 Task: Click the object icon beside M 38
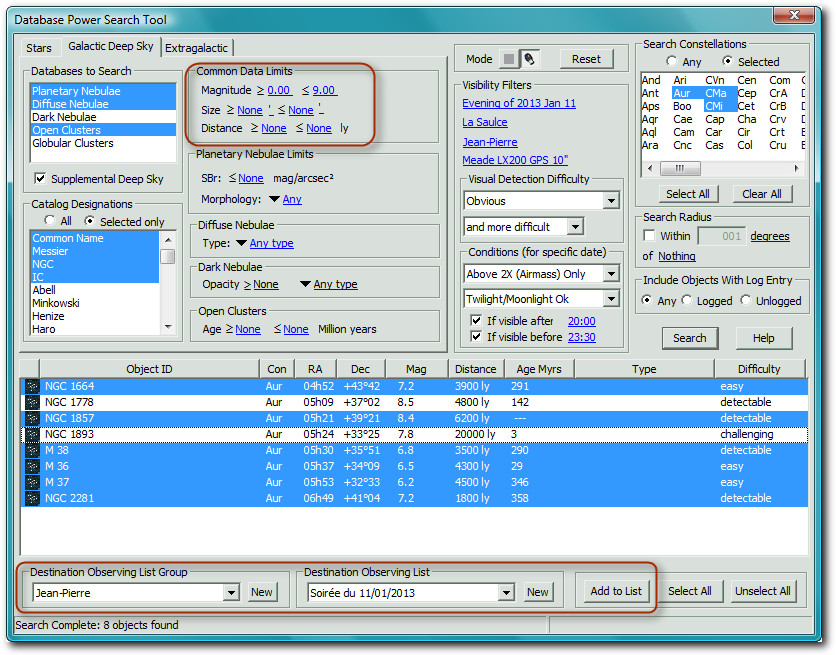click(x=32, y=450)
